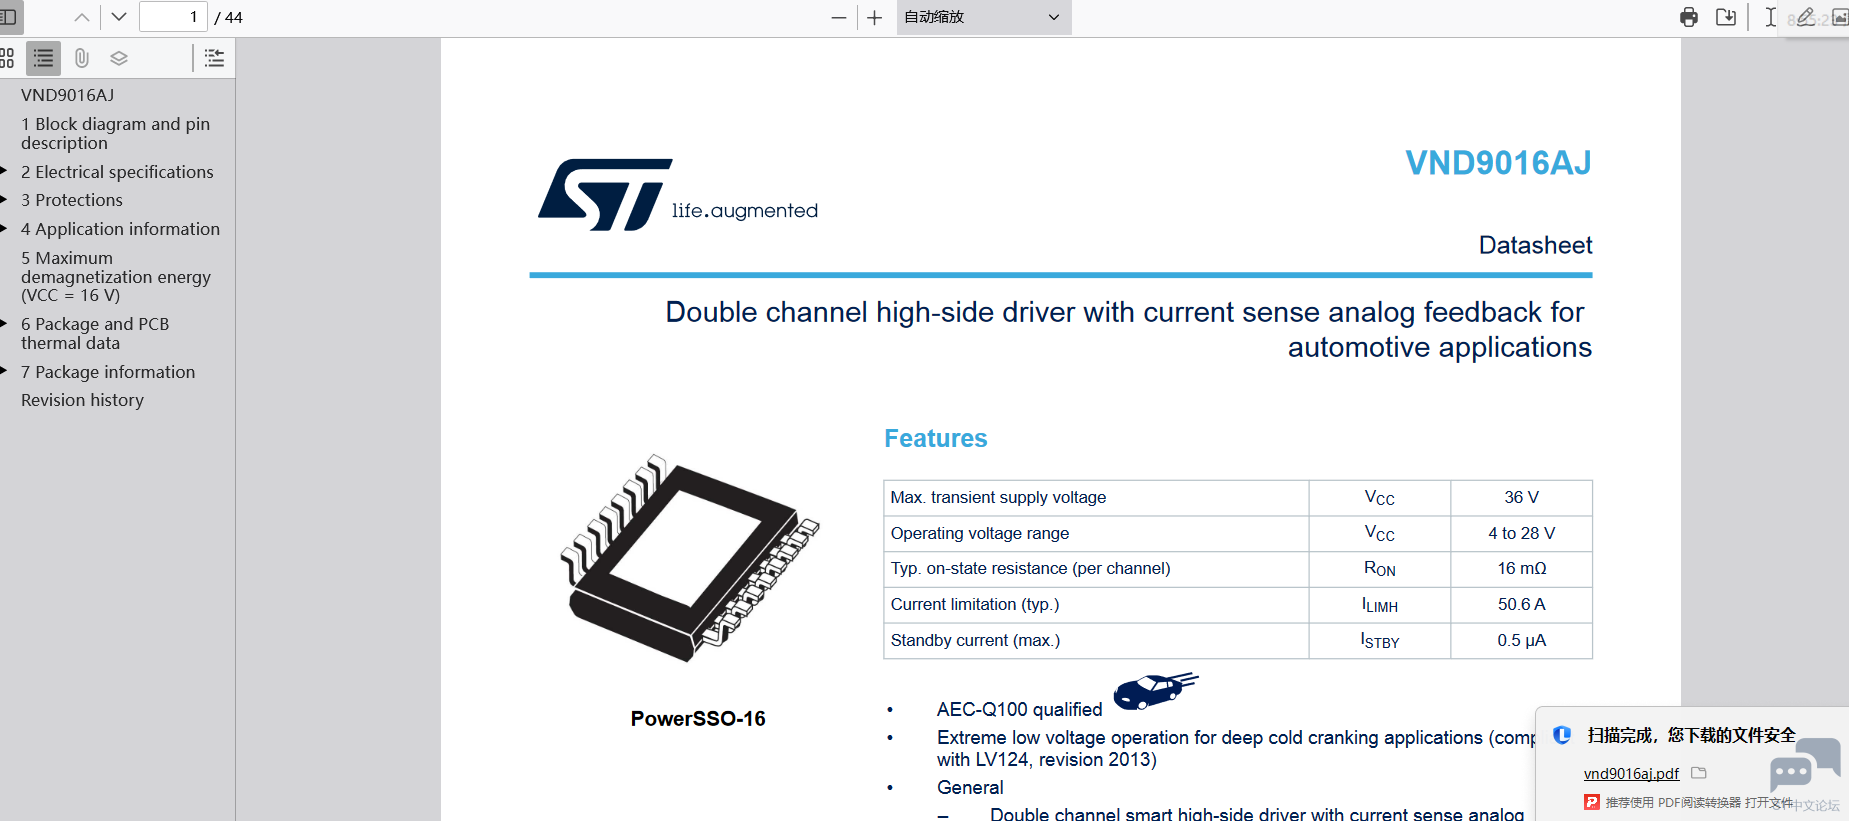Show the document outline view
Viewport: 1849px width, 821px height.
pos(43,58)
